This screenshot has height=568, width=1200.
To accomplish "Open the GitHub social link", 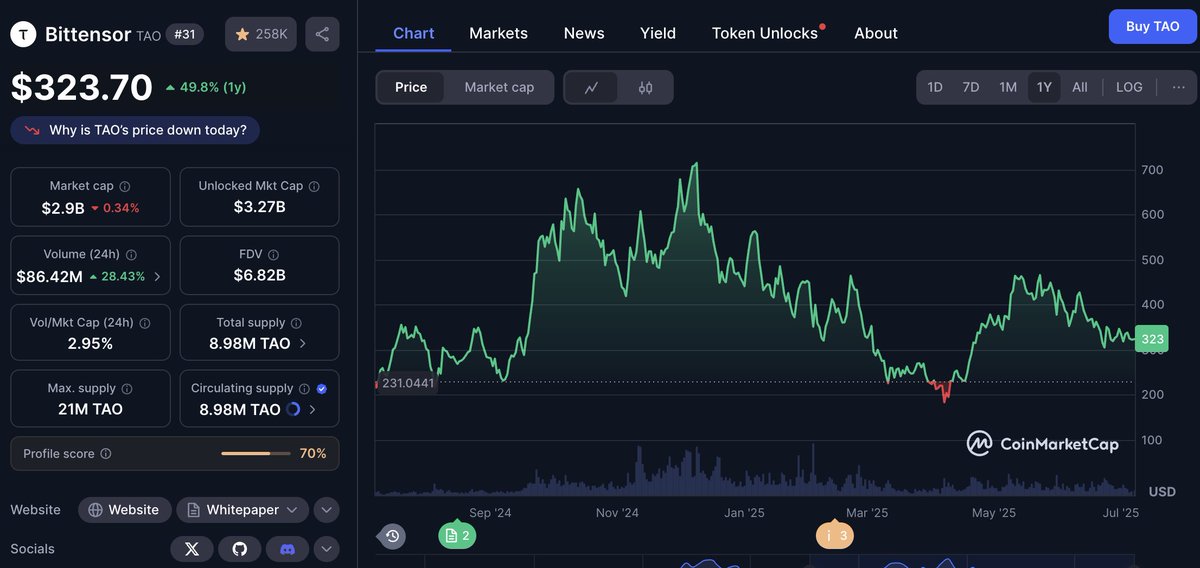I will (x=240, y=549).
